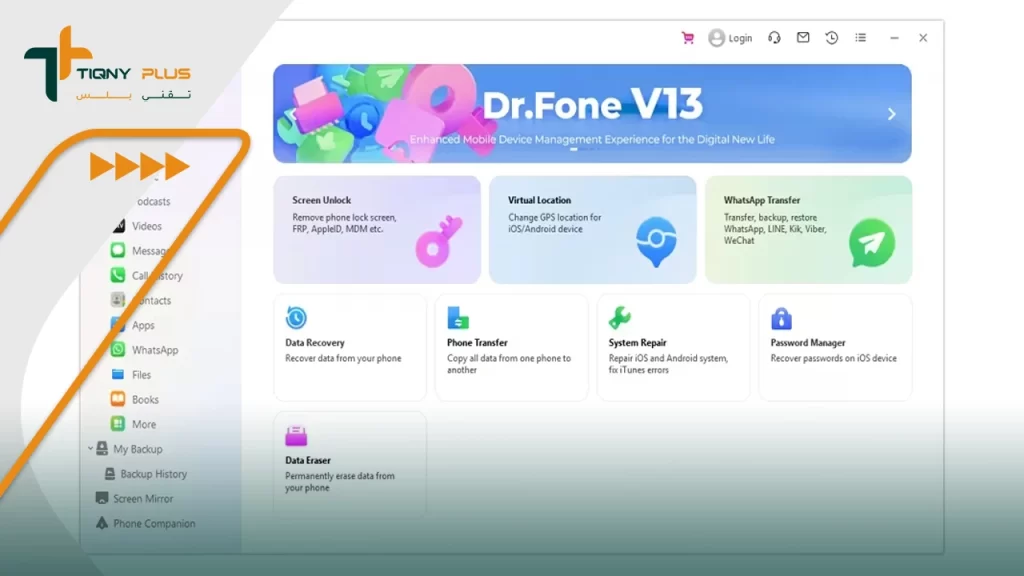Advance banner with the right chevron

891,114
